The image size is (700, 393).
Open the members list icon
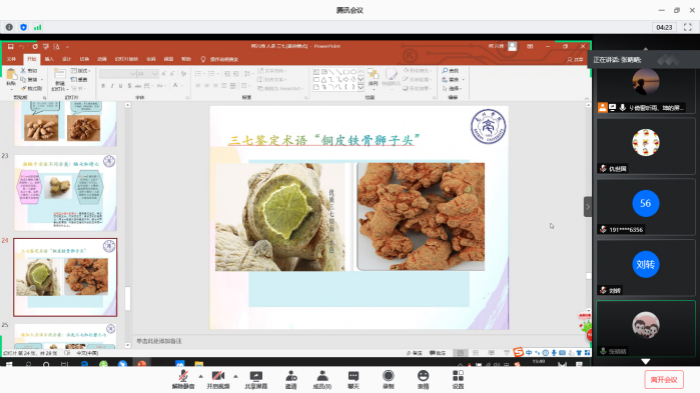pos(322,380)
